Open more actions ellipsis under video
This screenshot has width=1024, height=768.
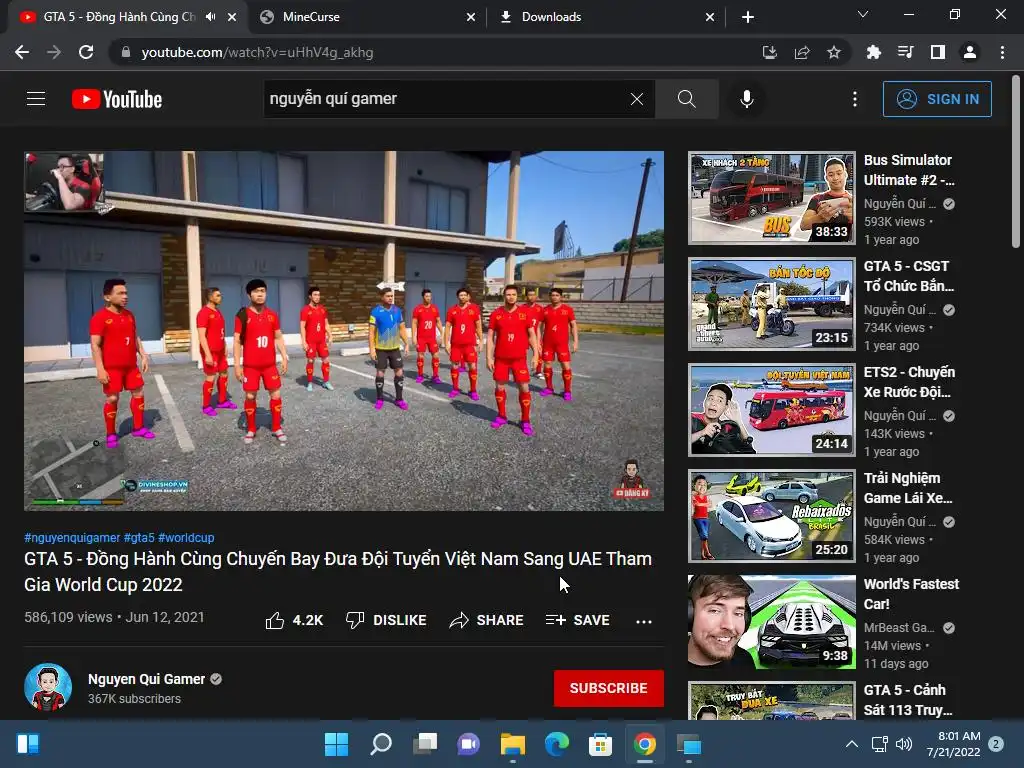point(644,621)
